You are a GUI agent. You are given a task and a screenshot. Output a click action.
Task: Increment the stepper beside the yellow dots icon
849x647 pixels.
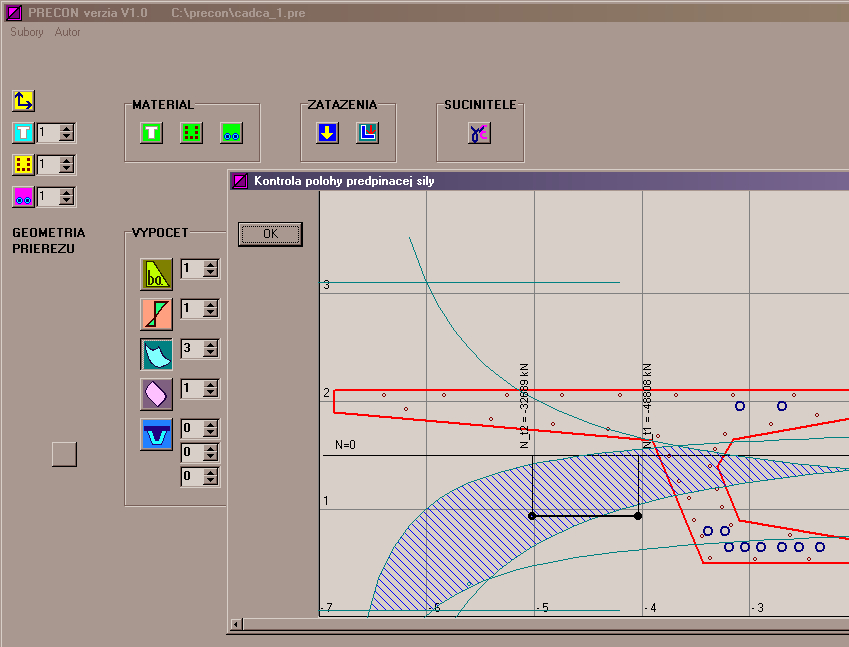click(66, 160)
